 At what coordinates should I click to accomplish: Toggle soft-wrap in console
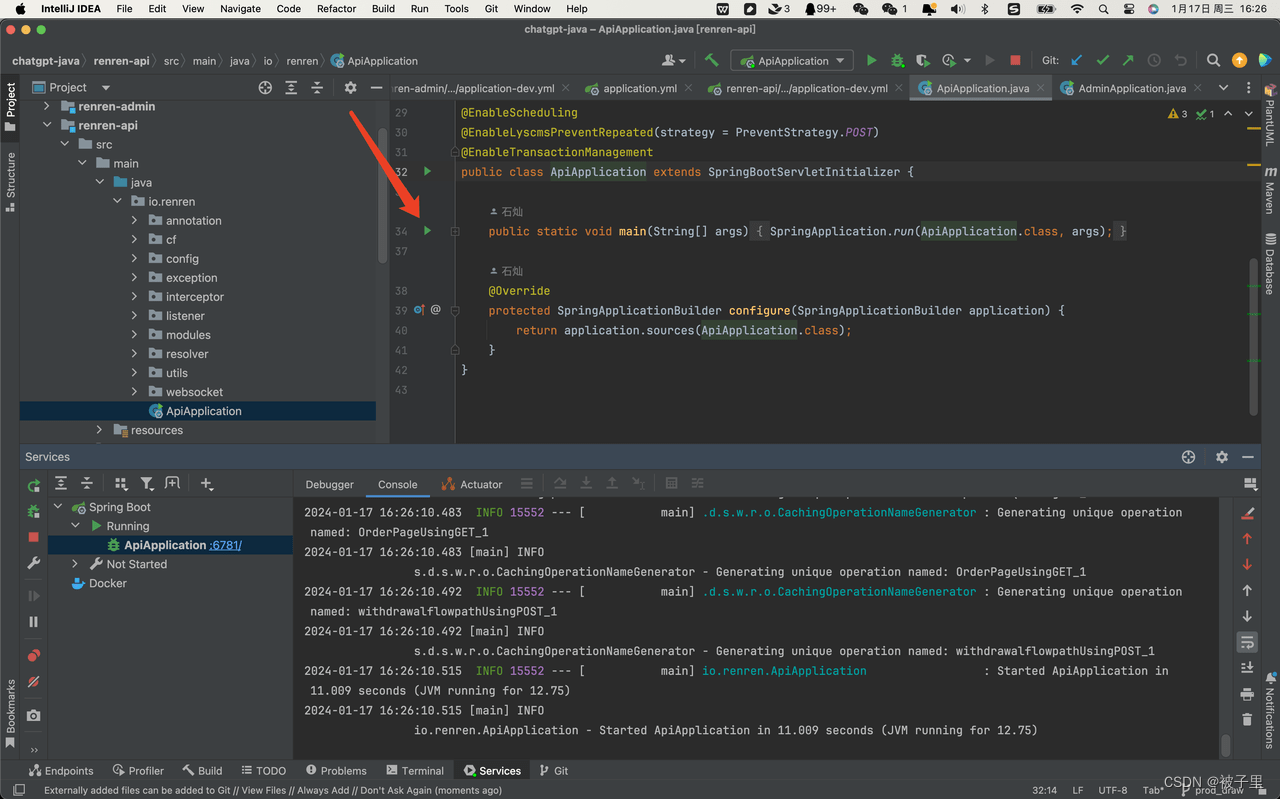pyautogui.click(x=1247, y=642)
